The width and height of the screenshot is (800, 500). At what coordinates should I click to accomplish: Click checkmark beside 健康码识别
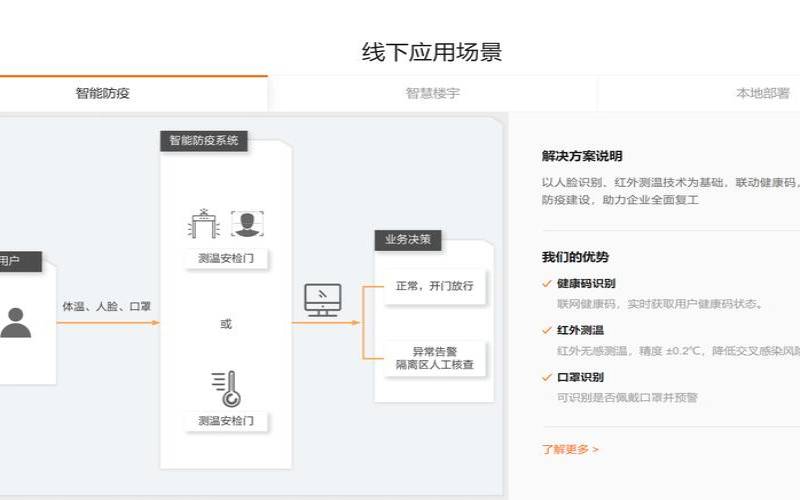pos(547,283)
